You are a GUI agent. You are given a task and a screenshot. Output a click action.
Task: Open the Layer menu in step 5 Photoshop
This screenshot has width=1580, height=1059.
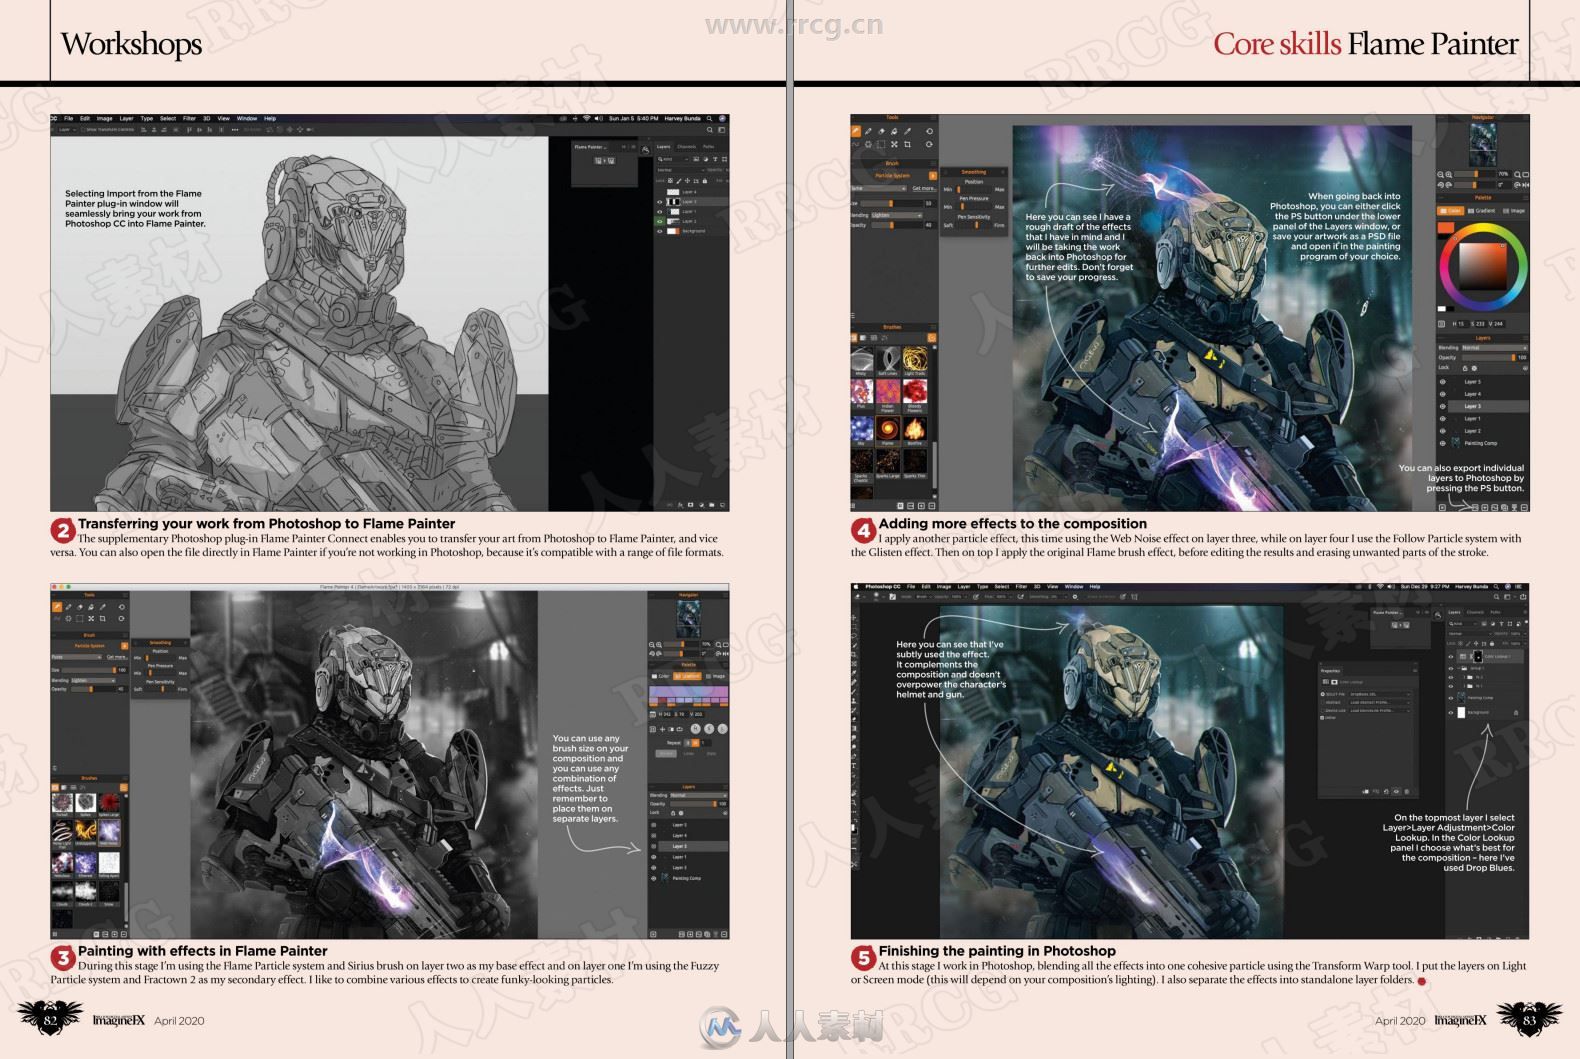[x=964, y=587]
